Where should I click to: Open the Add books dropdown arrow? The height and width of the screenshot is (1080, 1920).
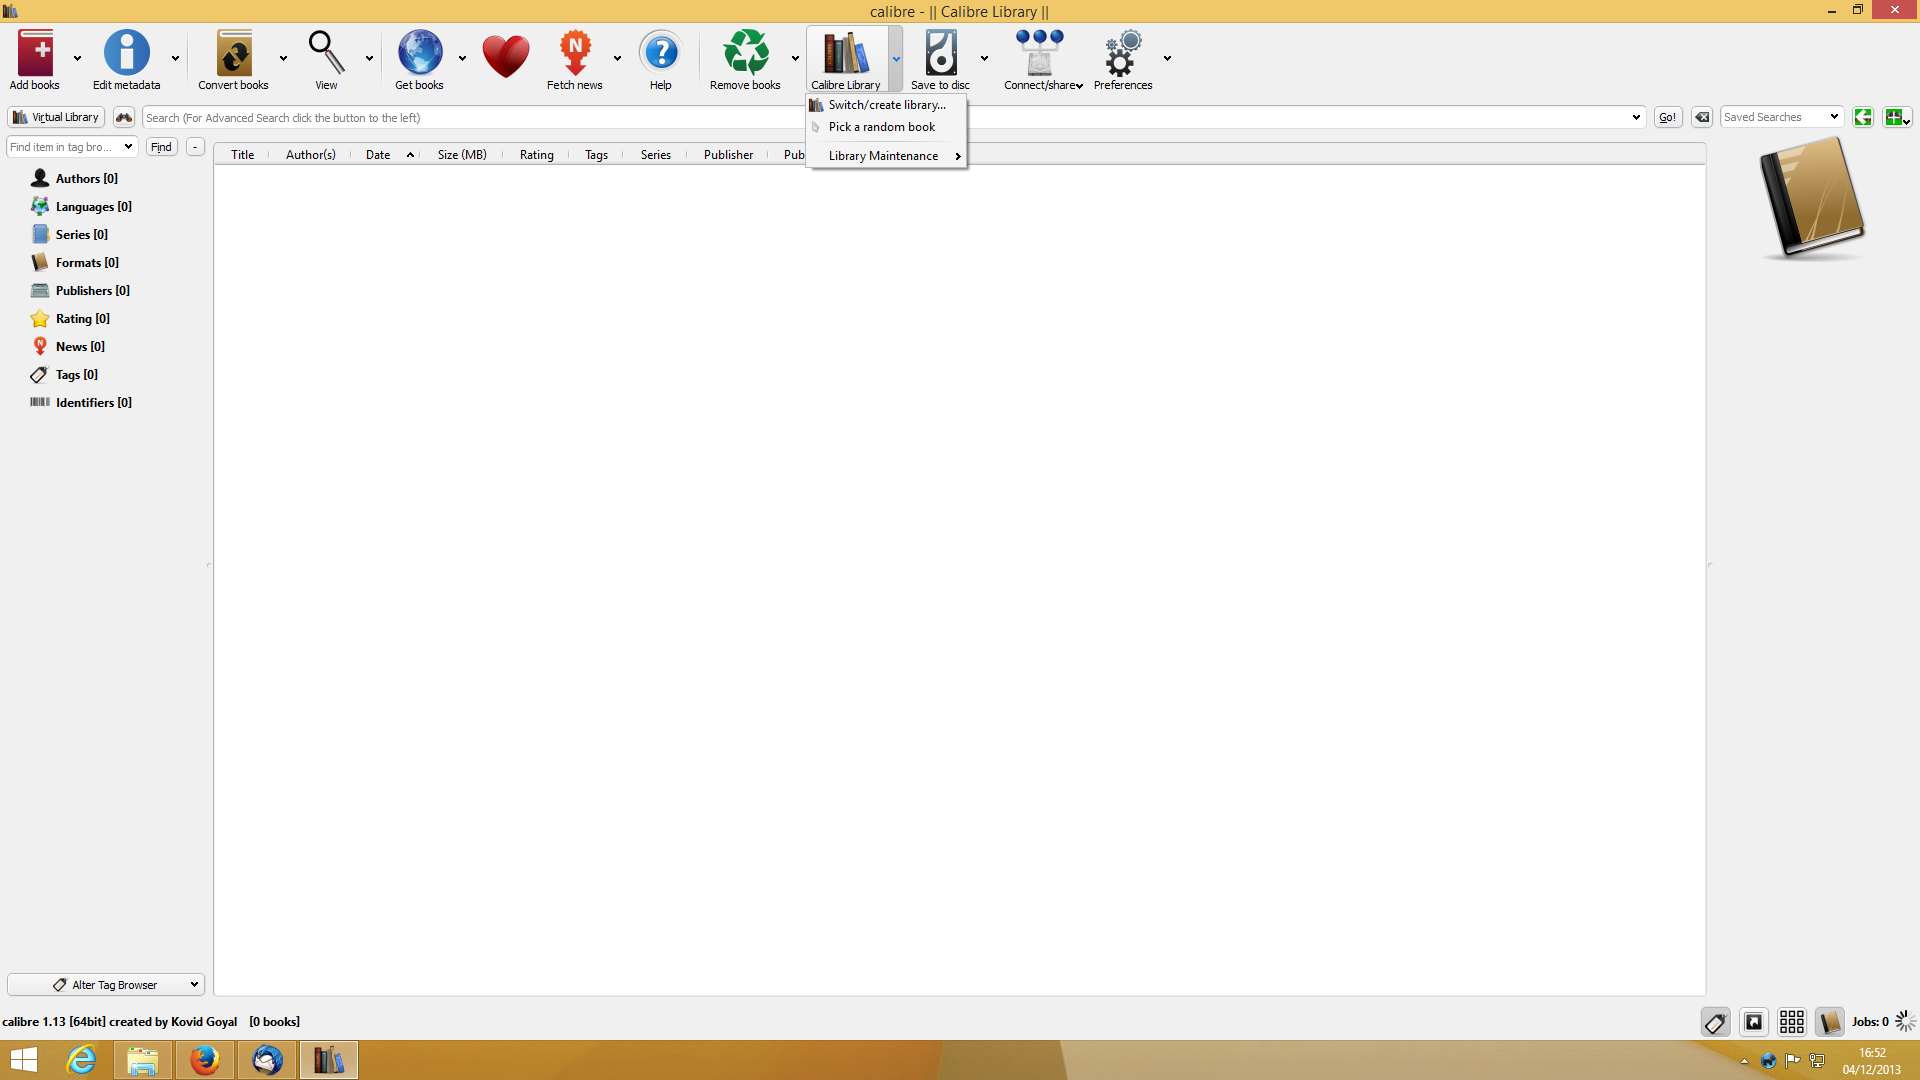(77, 58)
